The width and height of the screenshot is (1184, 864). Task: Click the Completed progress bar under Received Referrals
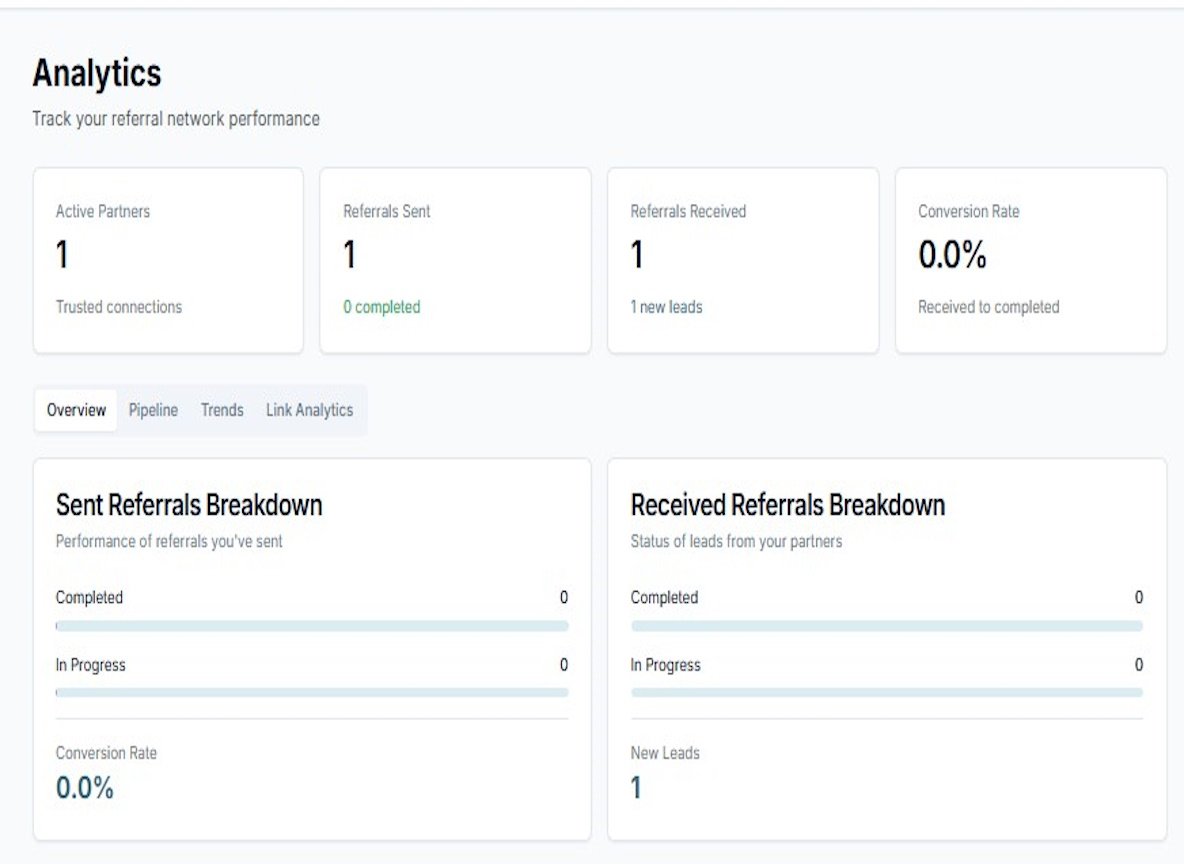pos(886,626)
